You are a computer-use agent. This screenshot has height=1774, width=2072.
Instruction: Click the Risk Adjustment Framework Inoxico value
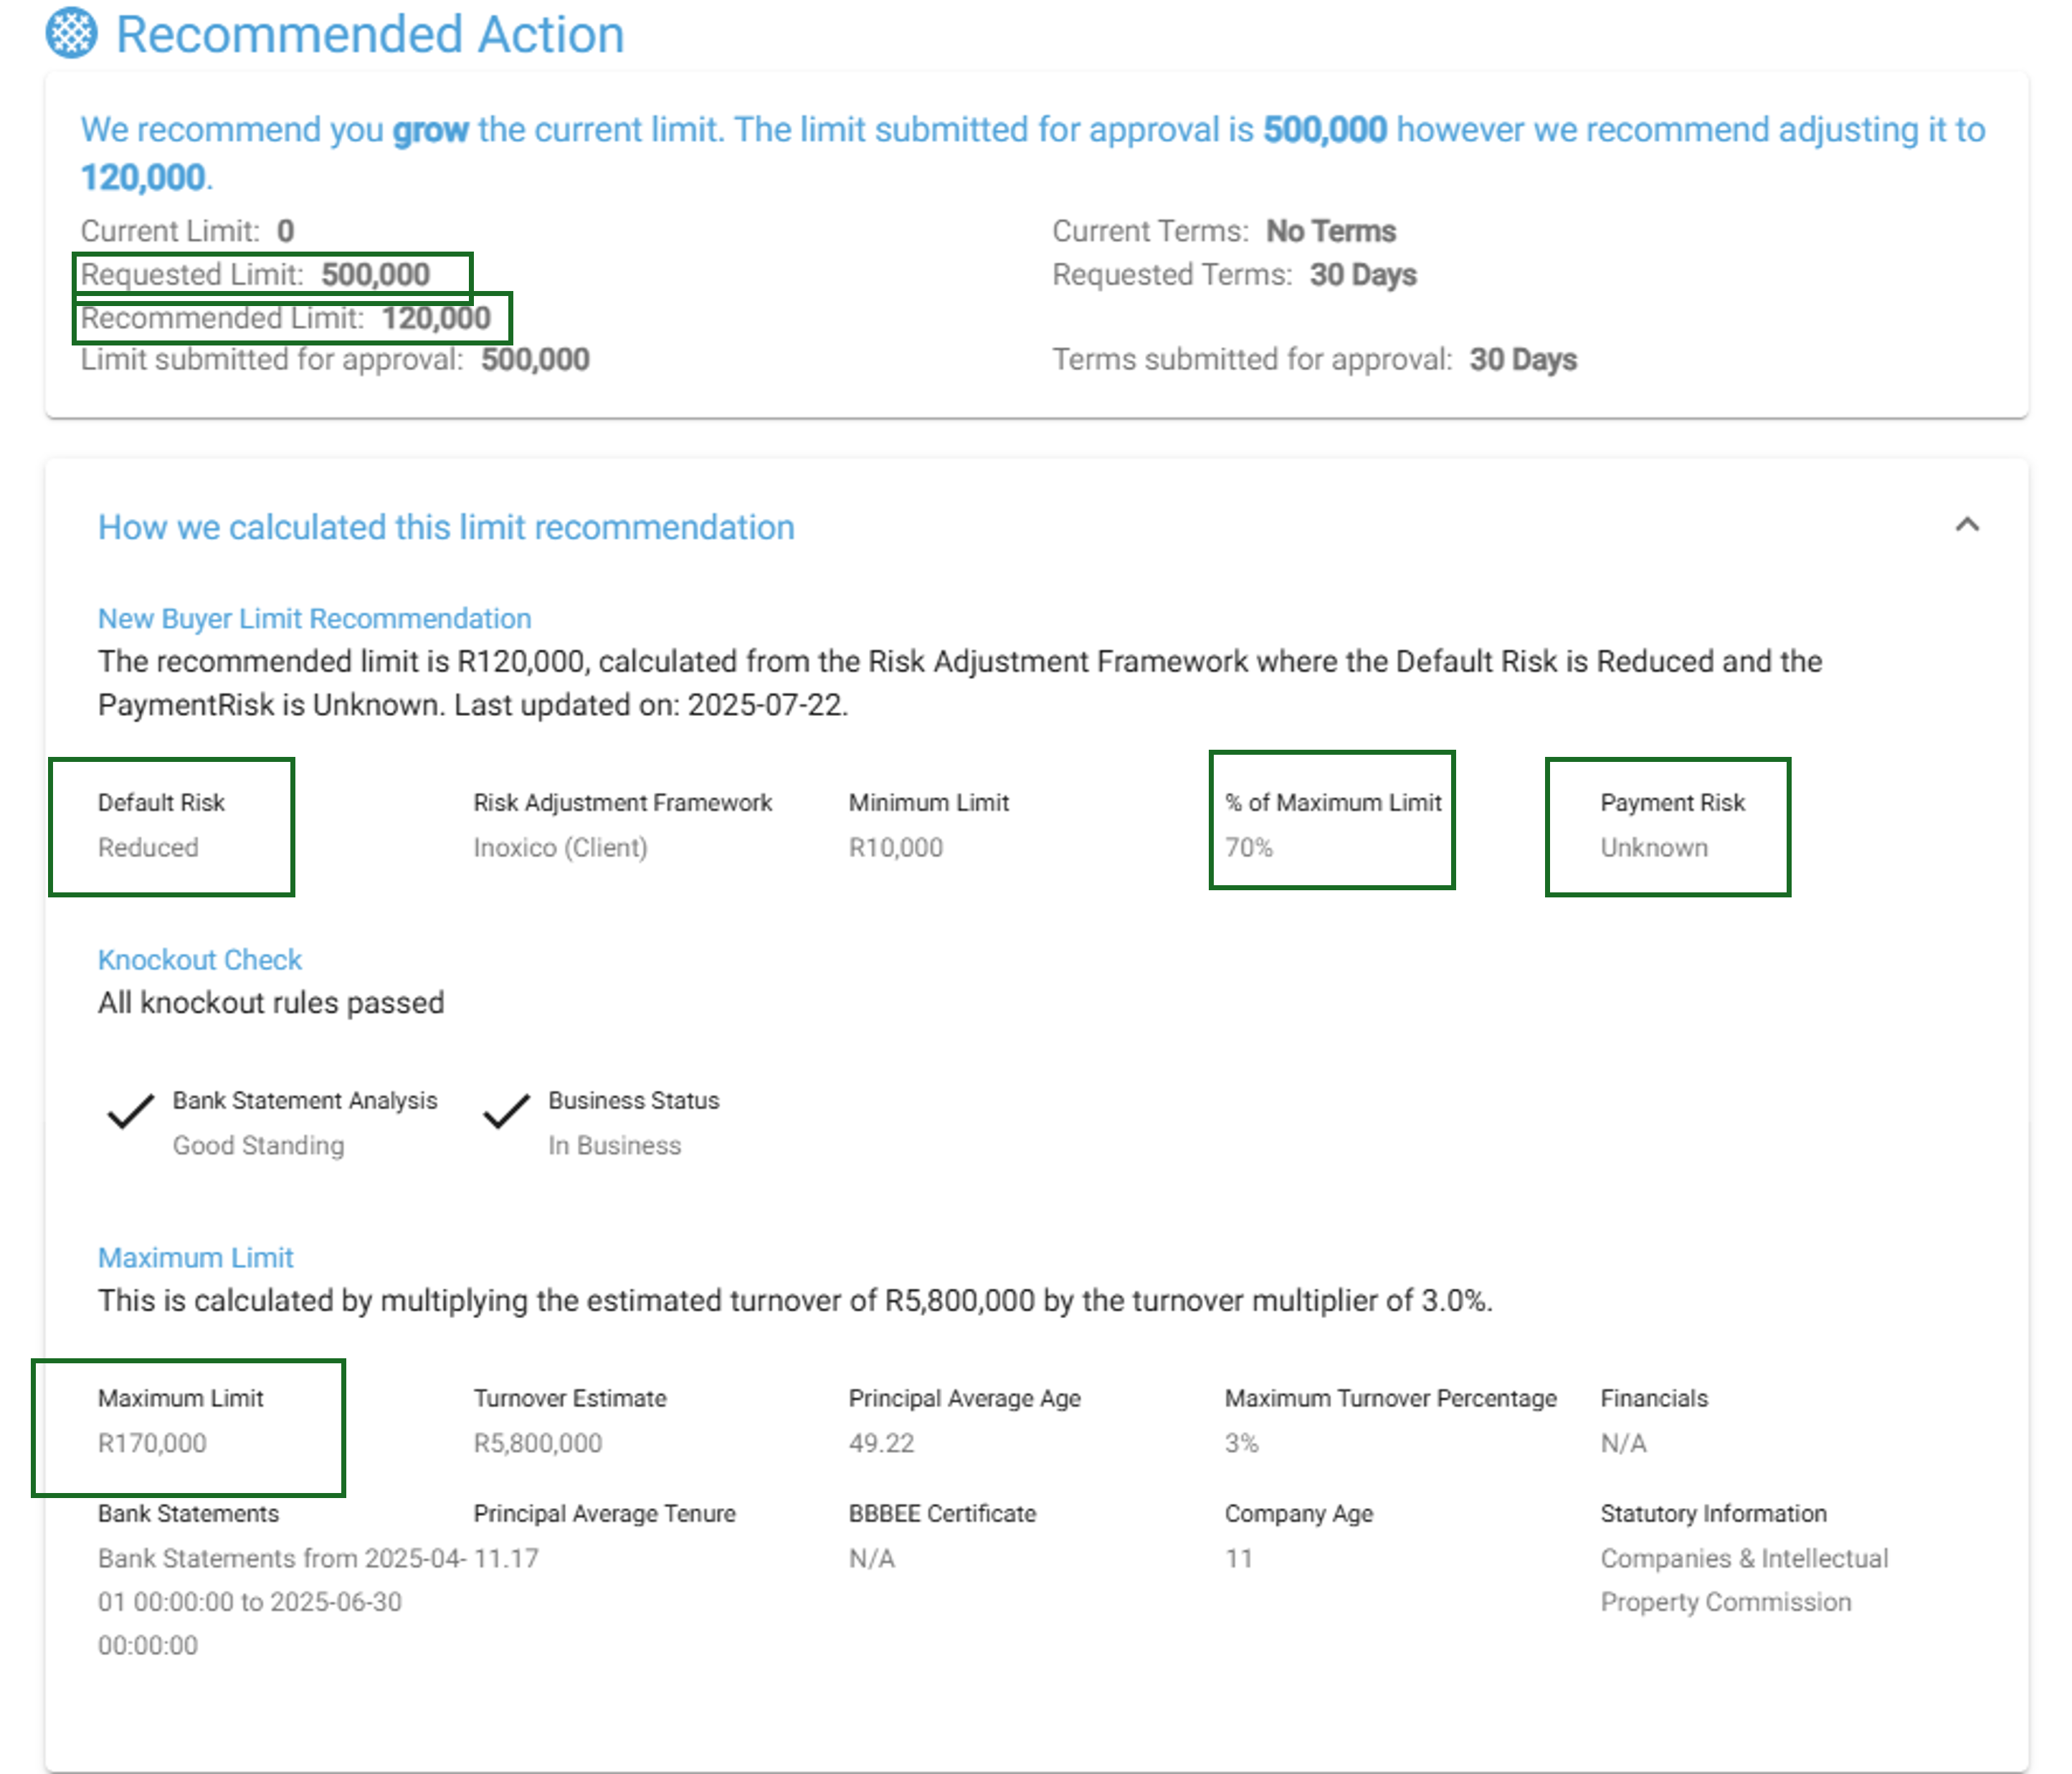pos(560,848)
